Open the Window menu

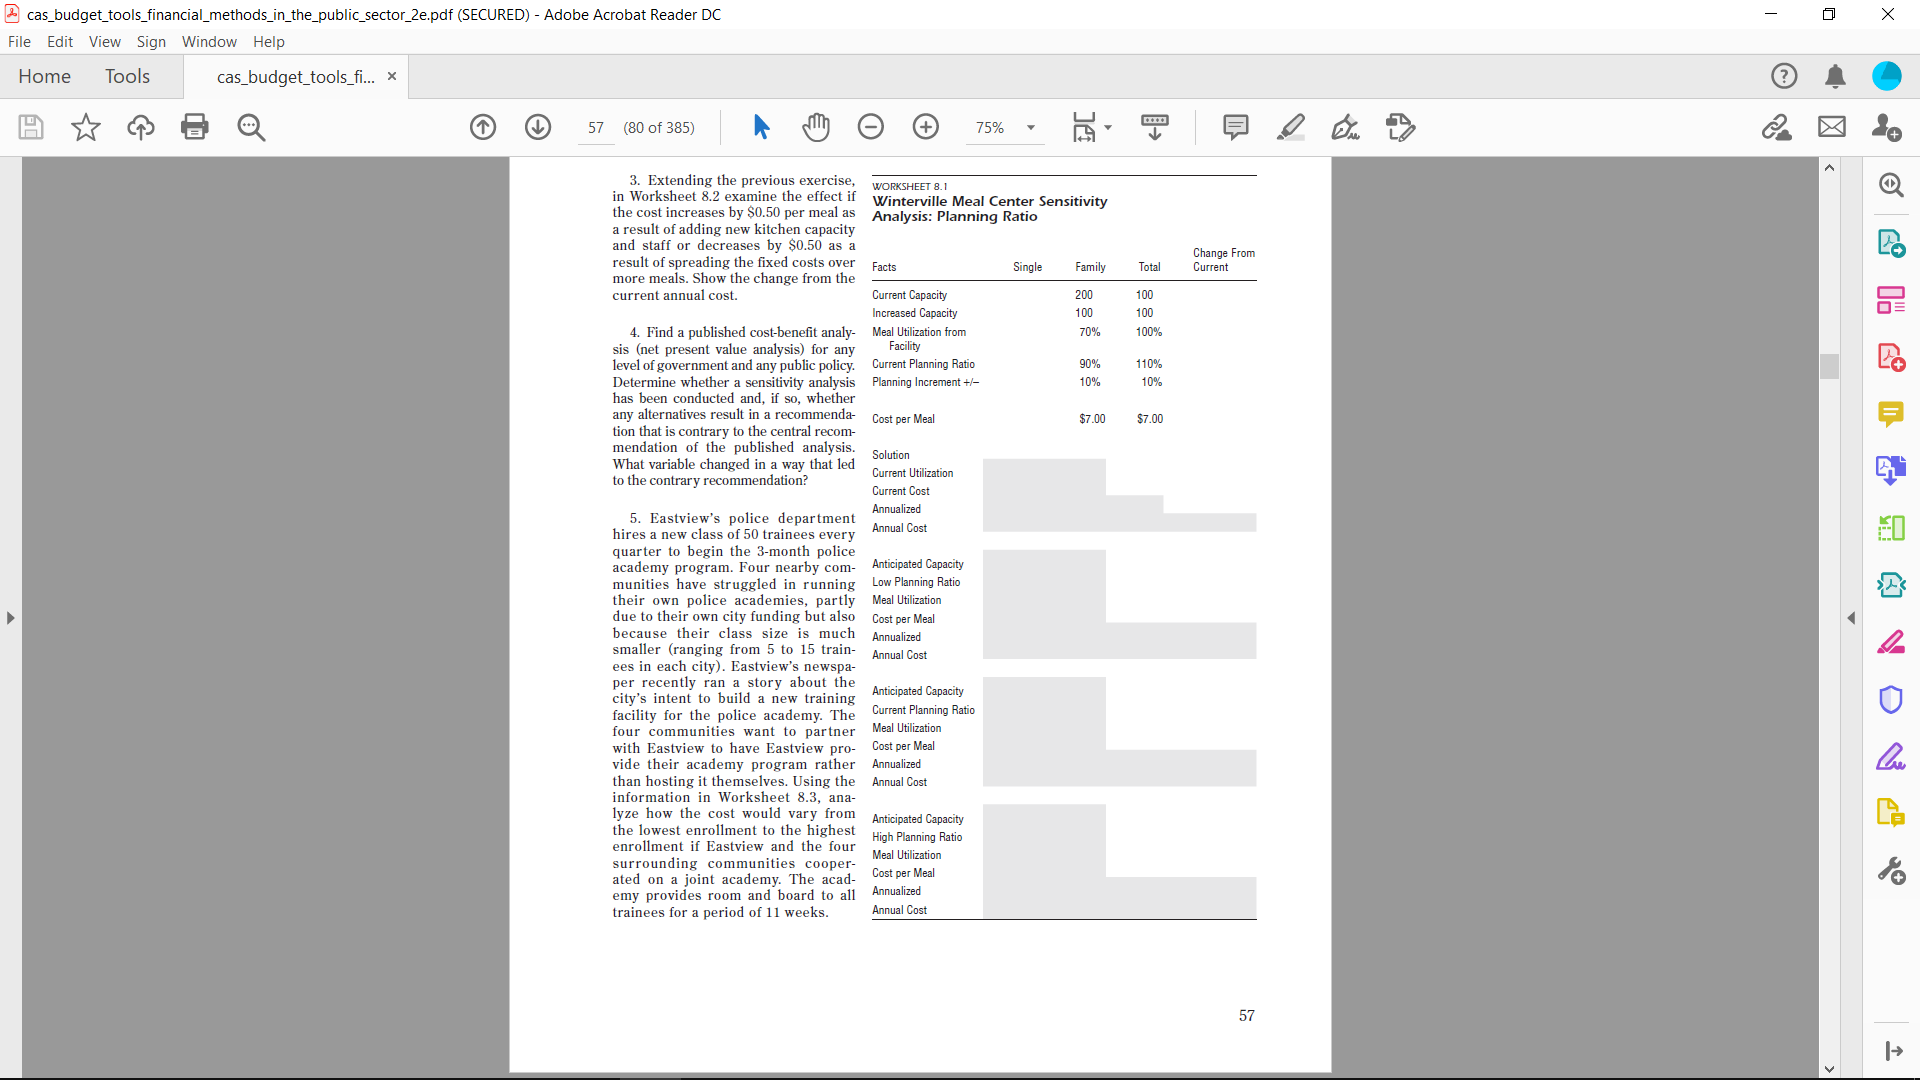[x=209, y=41]
